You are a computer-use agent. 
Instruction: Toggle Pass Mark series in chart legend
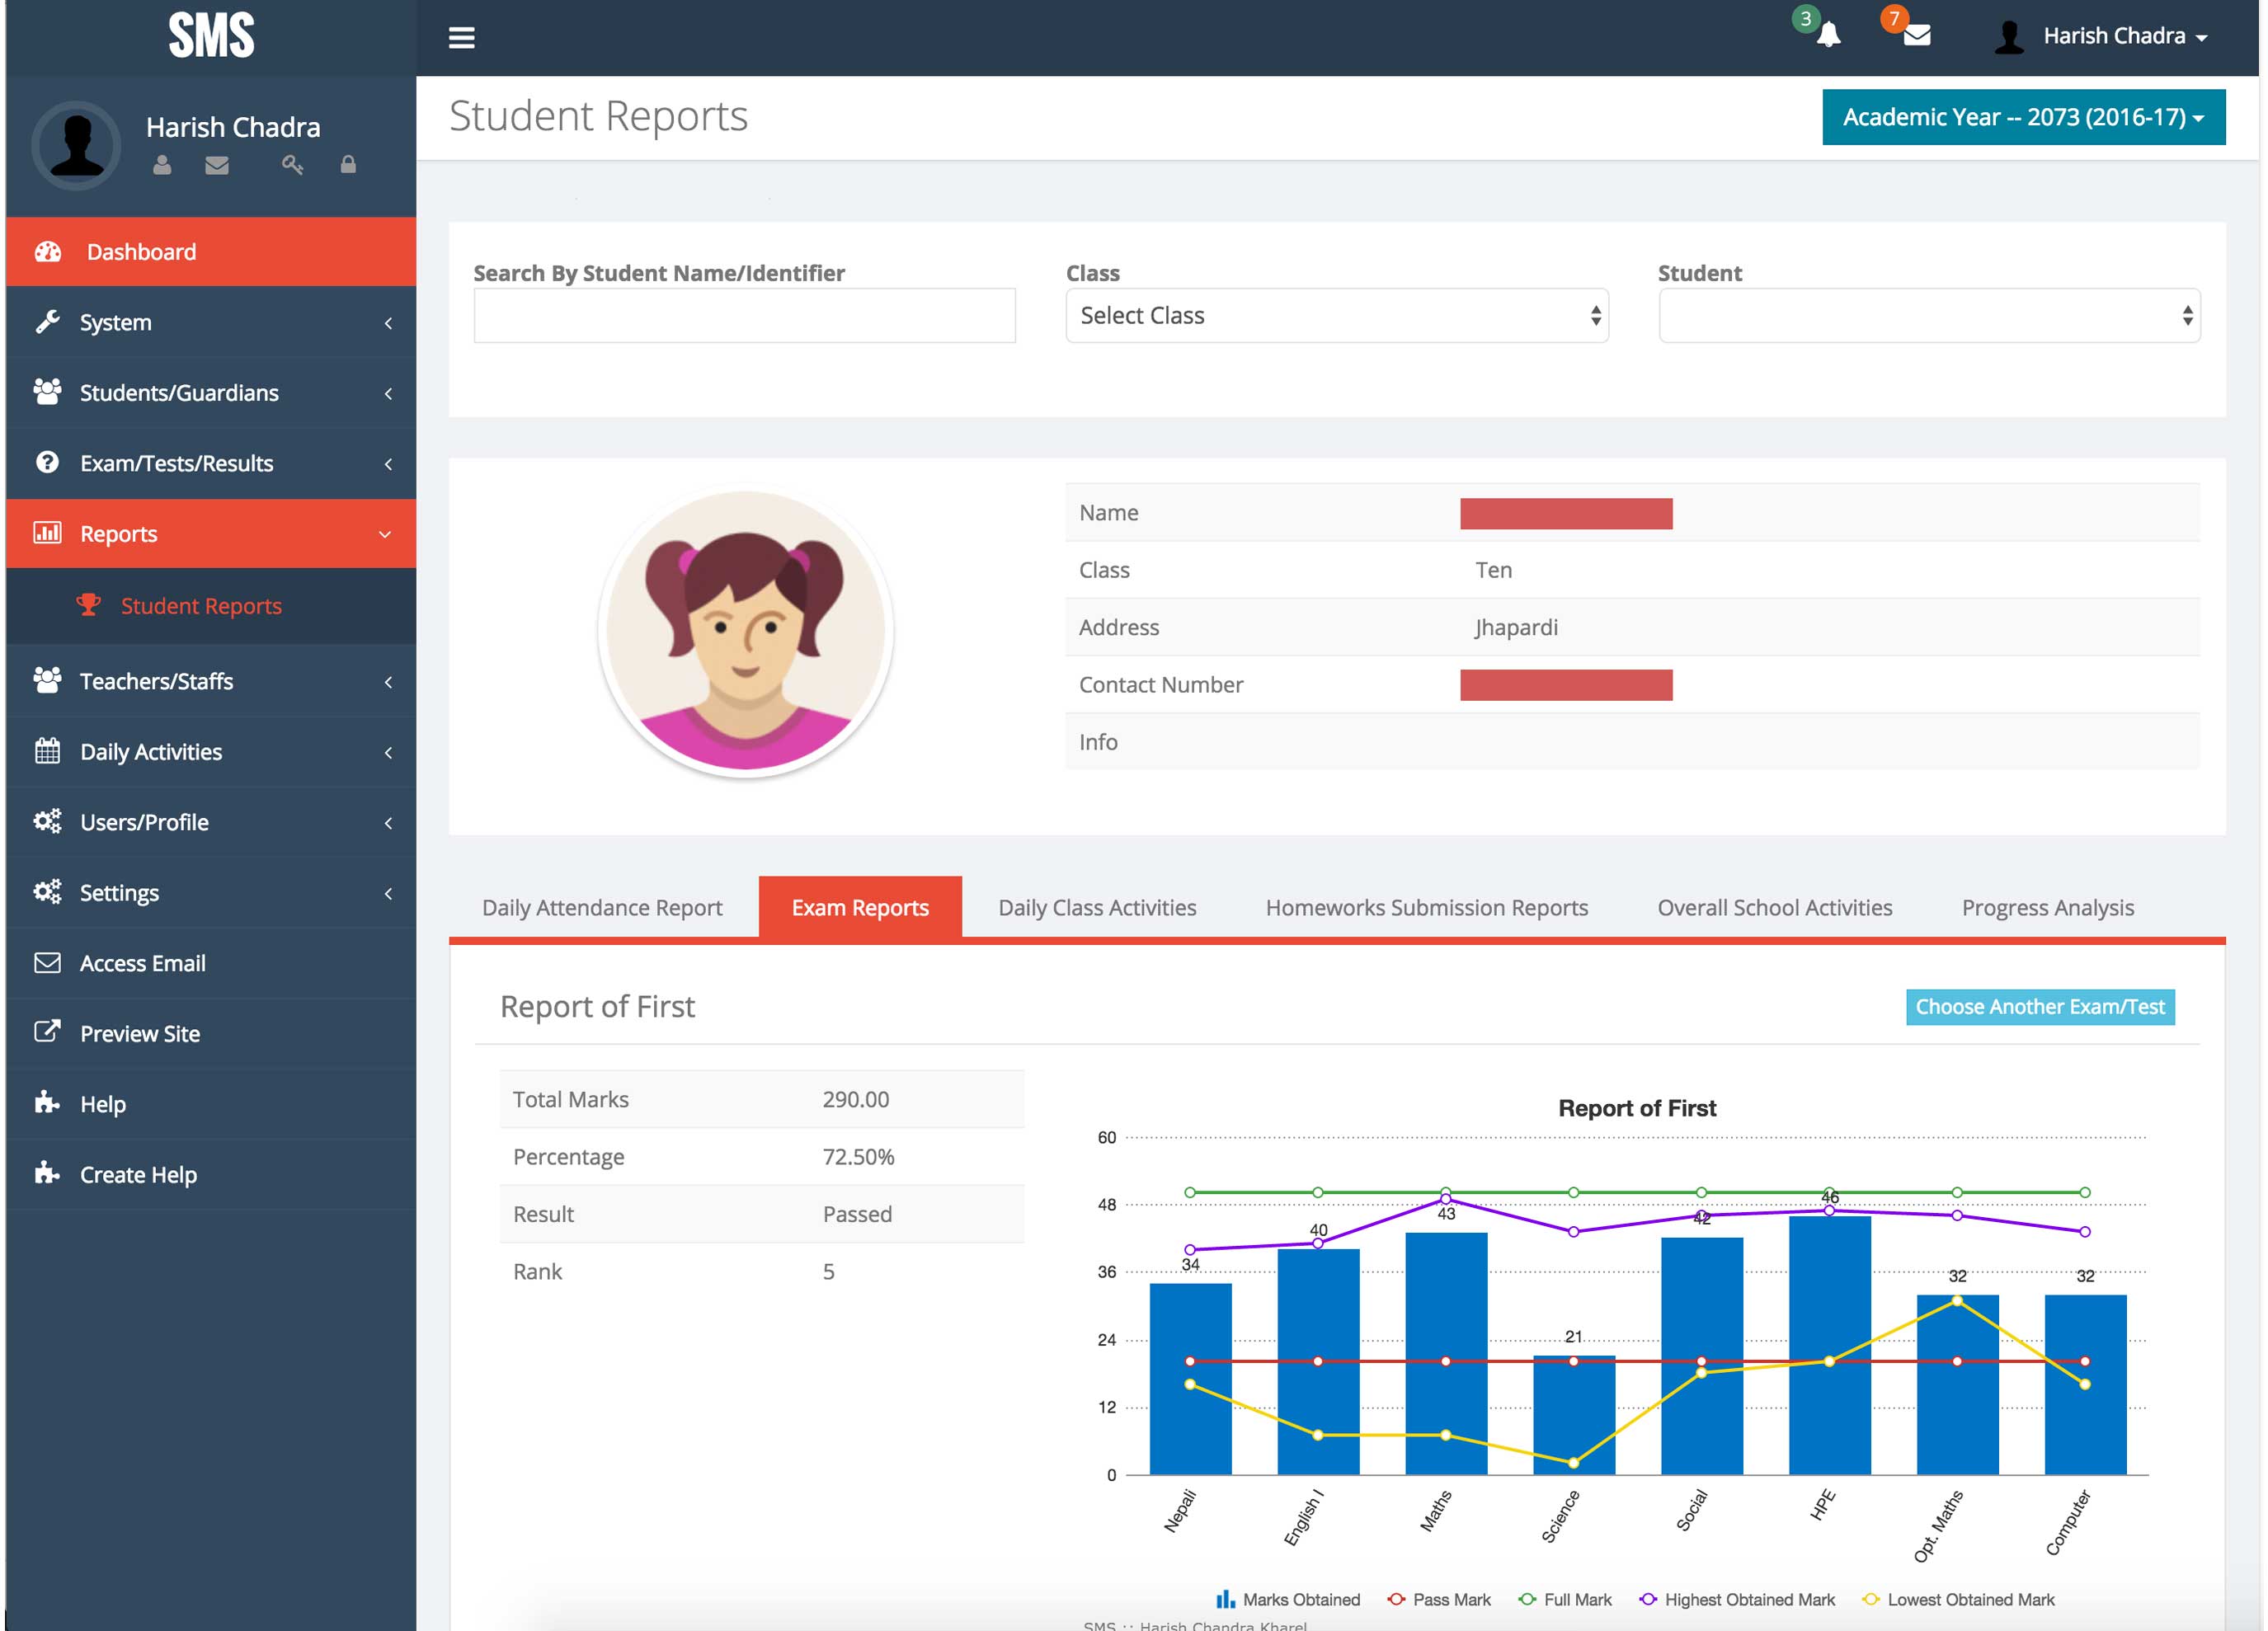point(1439,1599)
